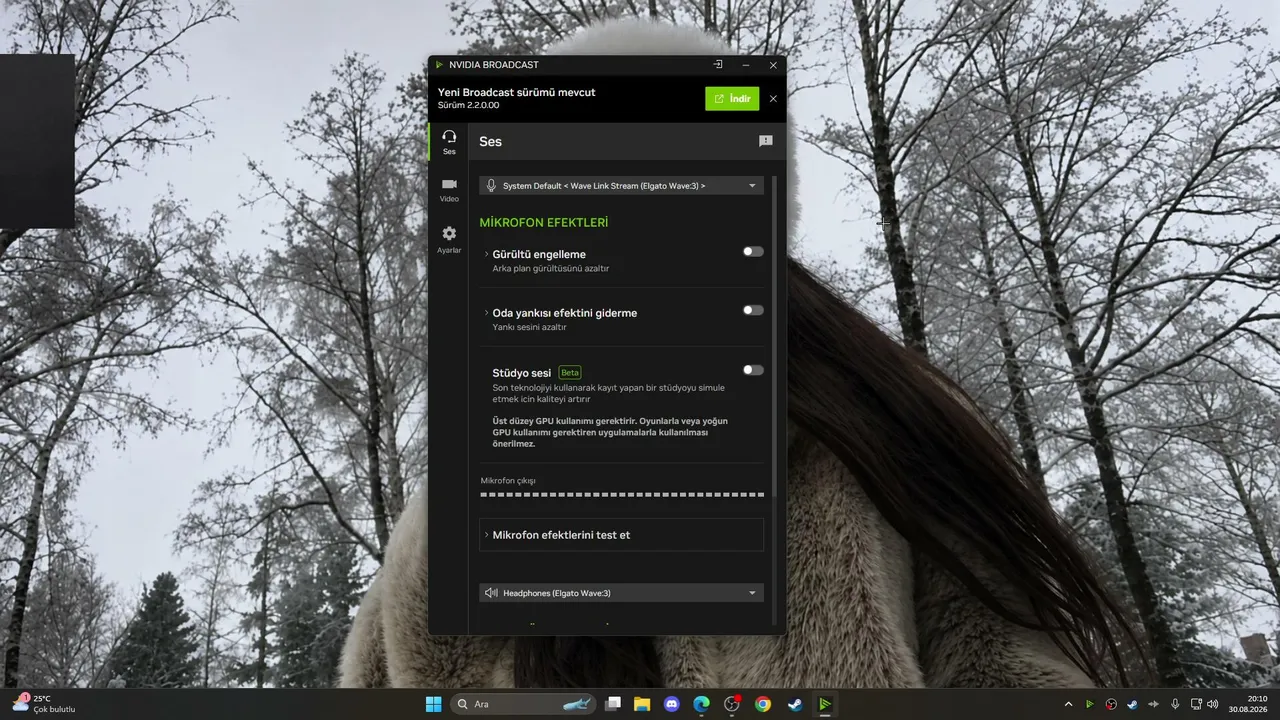Click the feedback icon beside Ses header
The image size is (1280, 720).
766,142
